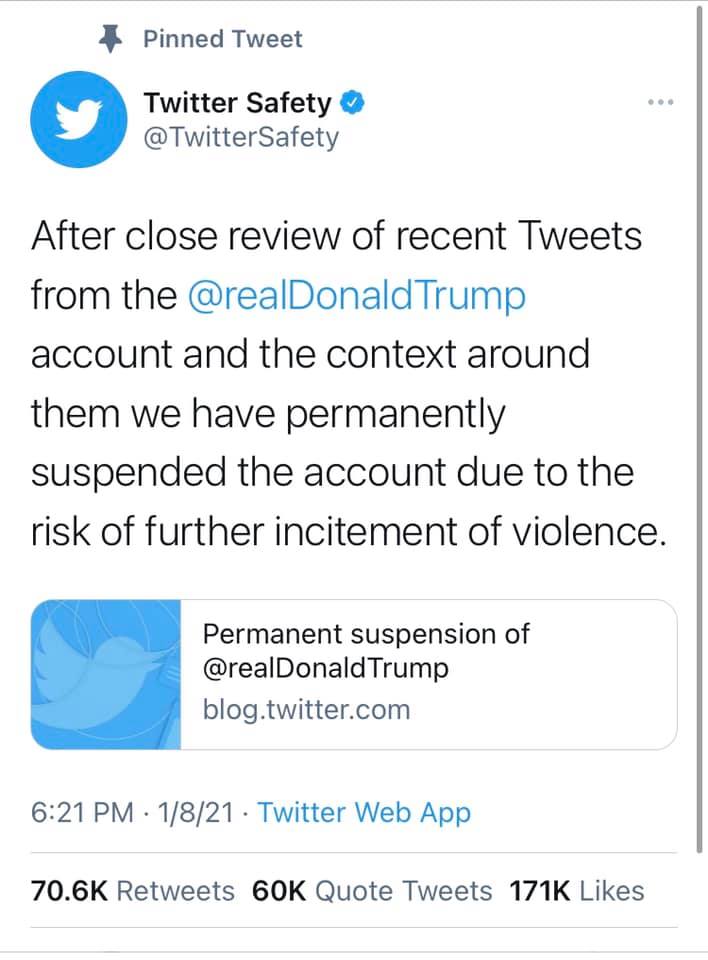
Task: Click the @TwitterSafety handle
Action: coord(240,137)
